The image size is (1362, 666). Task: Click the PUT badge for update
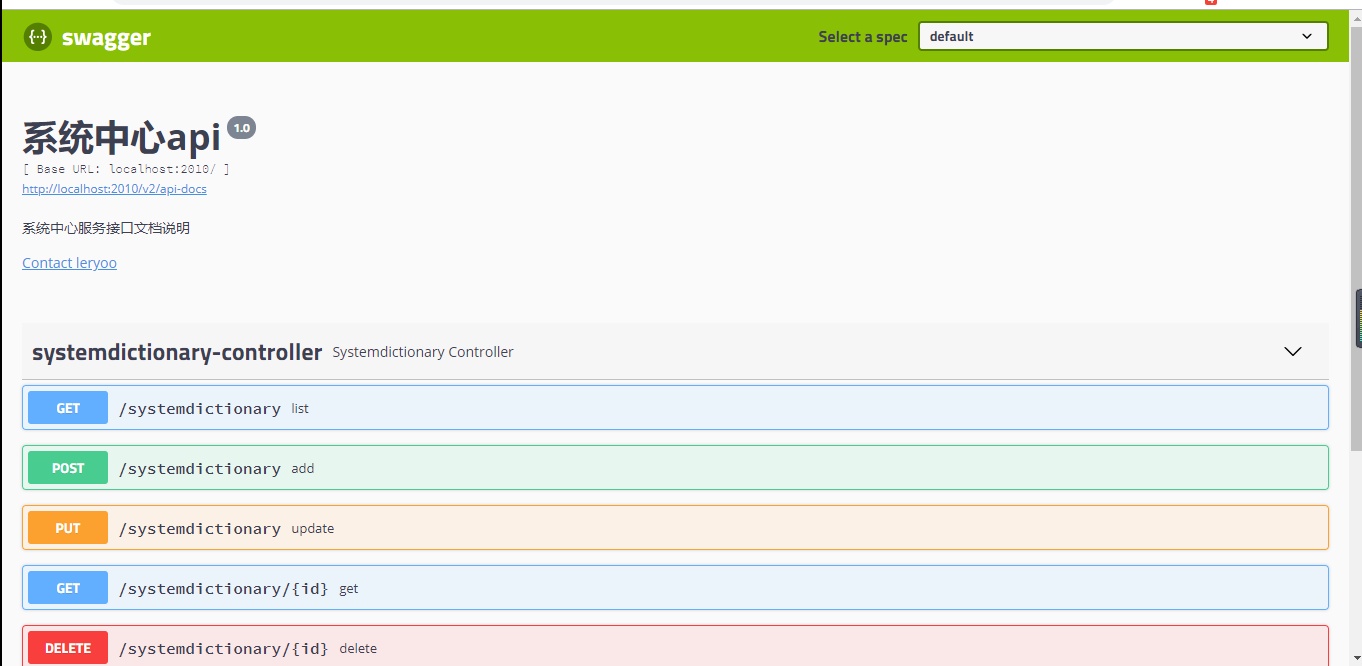[68, 528]
